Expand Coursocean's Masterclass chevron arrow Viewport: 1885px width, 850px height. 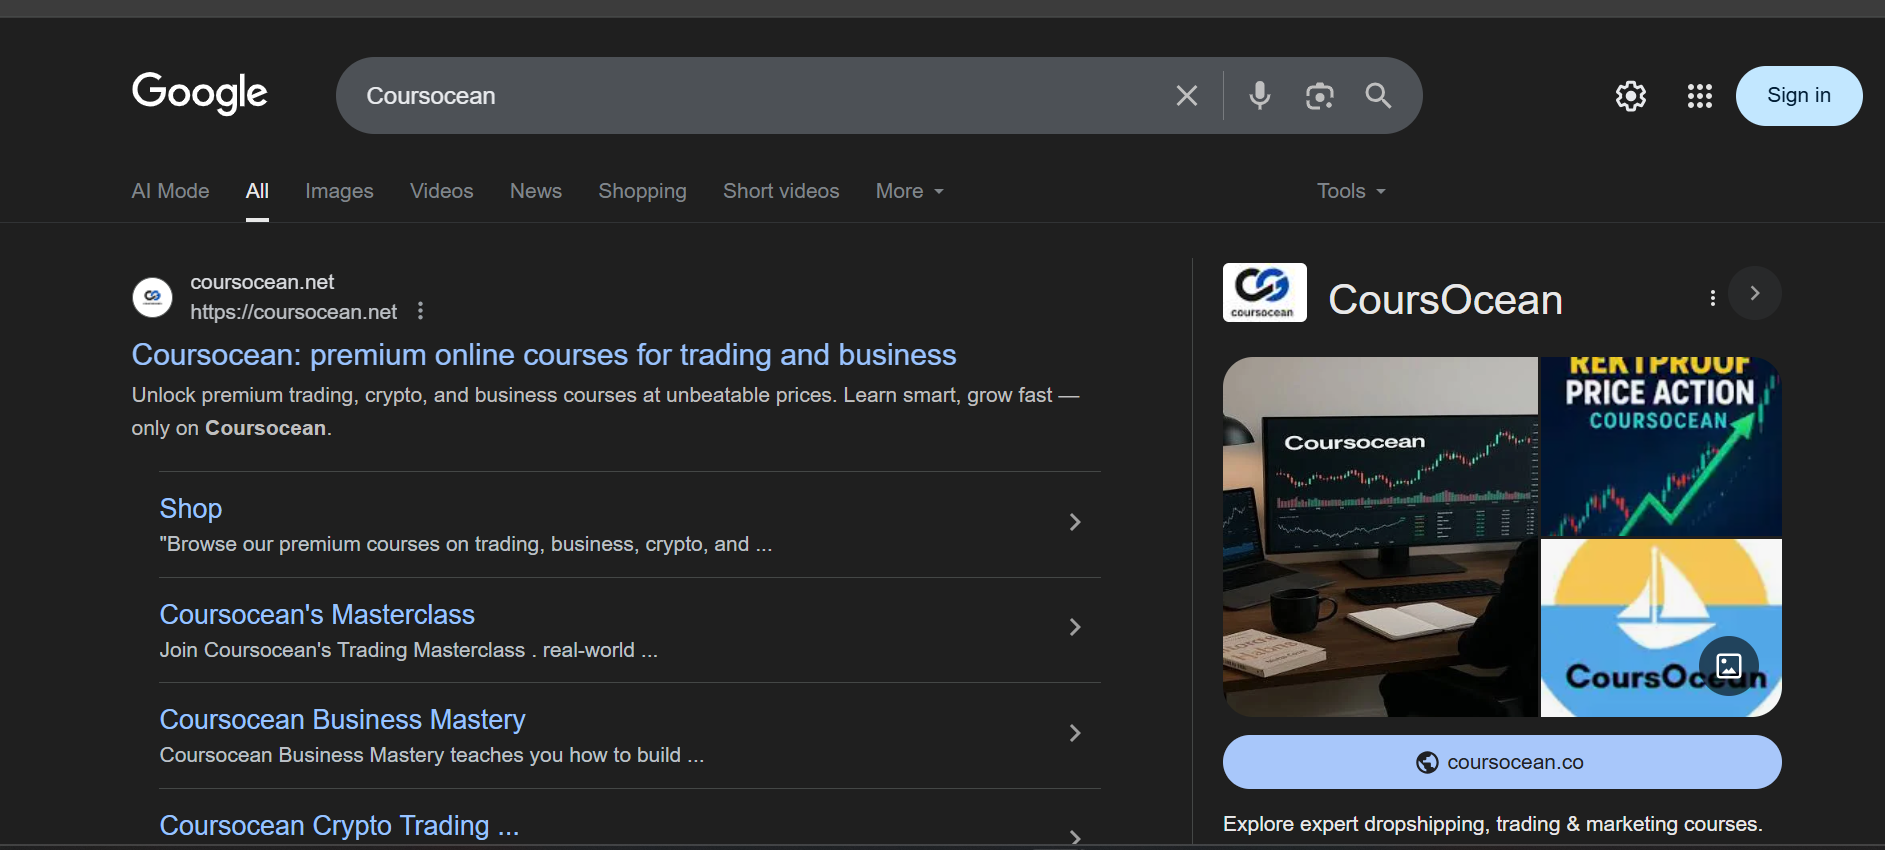point(1075,627)
